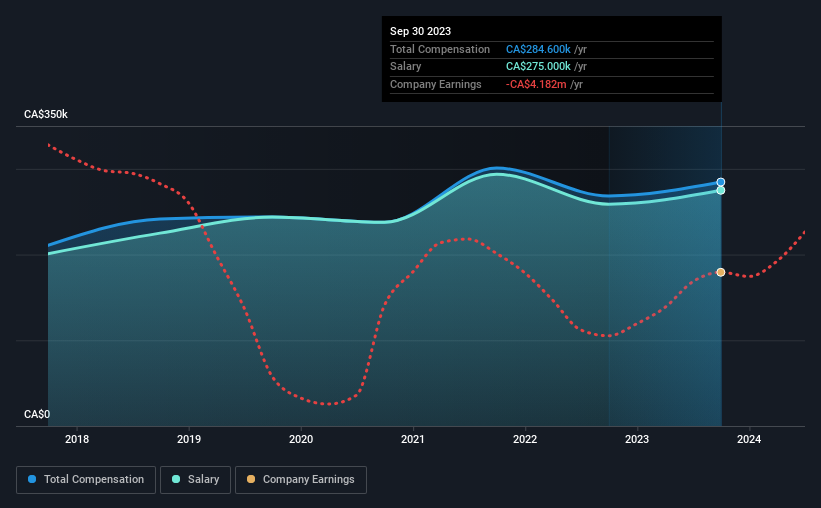The width and height of the screenshot is (821, 508).
Task: Select the 2019 axis label
Action: (x=189, y=439)
